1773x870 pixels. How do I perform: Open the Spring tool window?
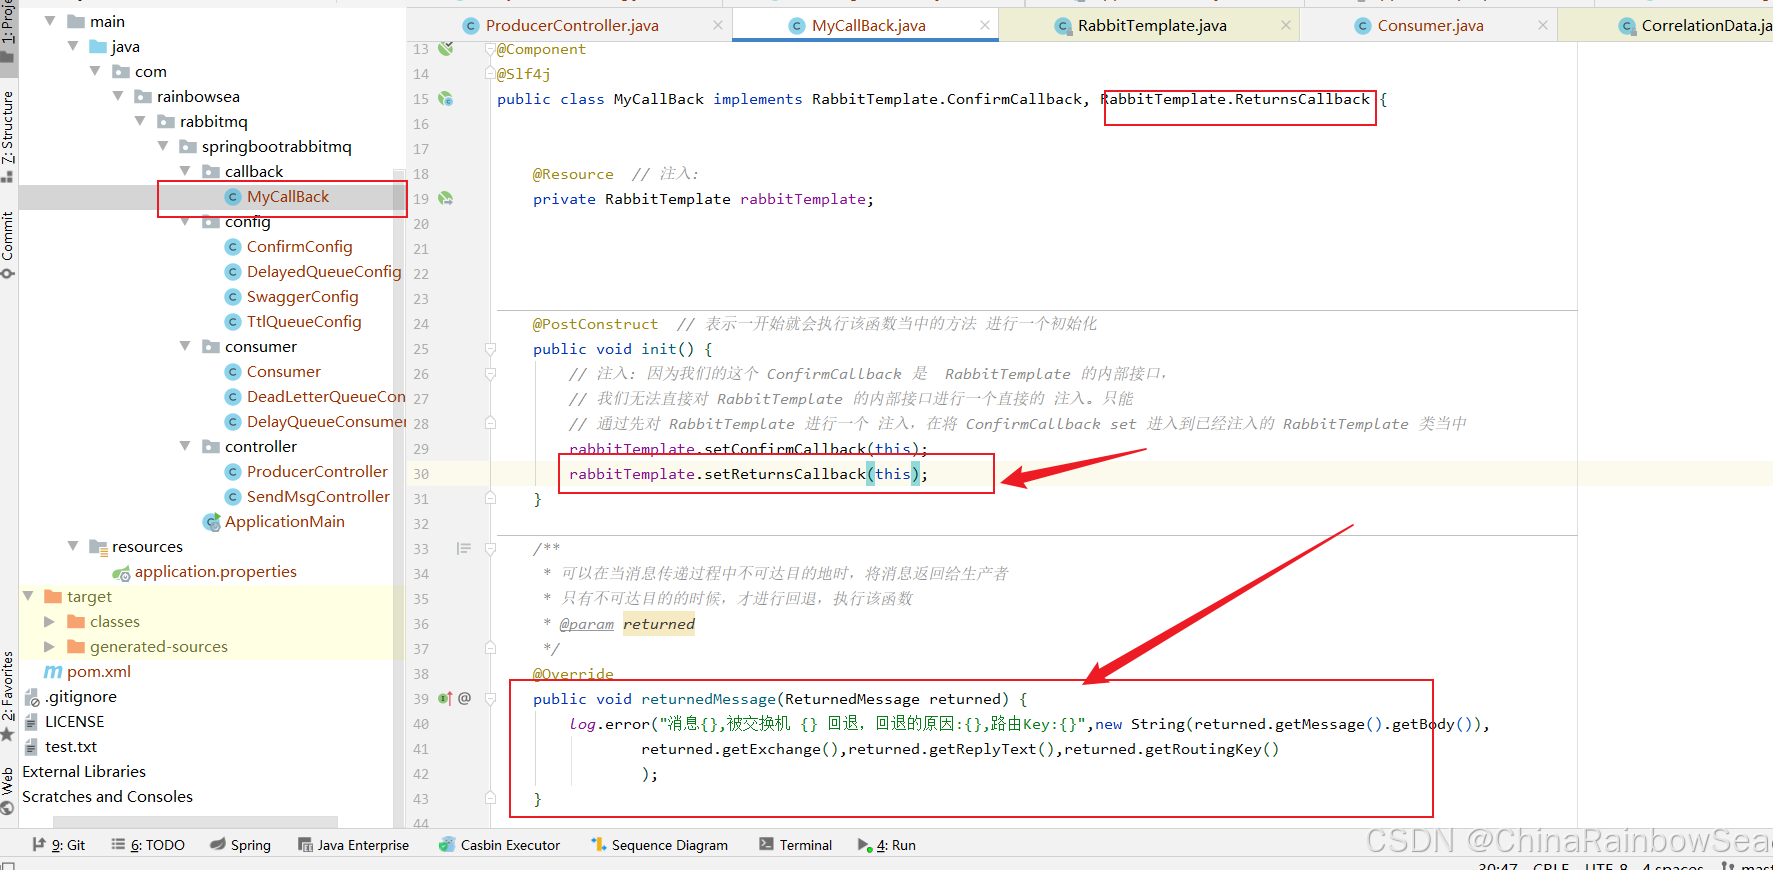[240, 845]
